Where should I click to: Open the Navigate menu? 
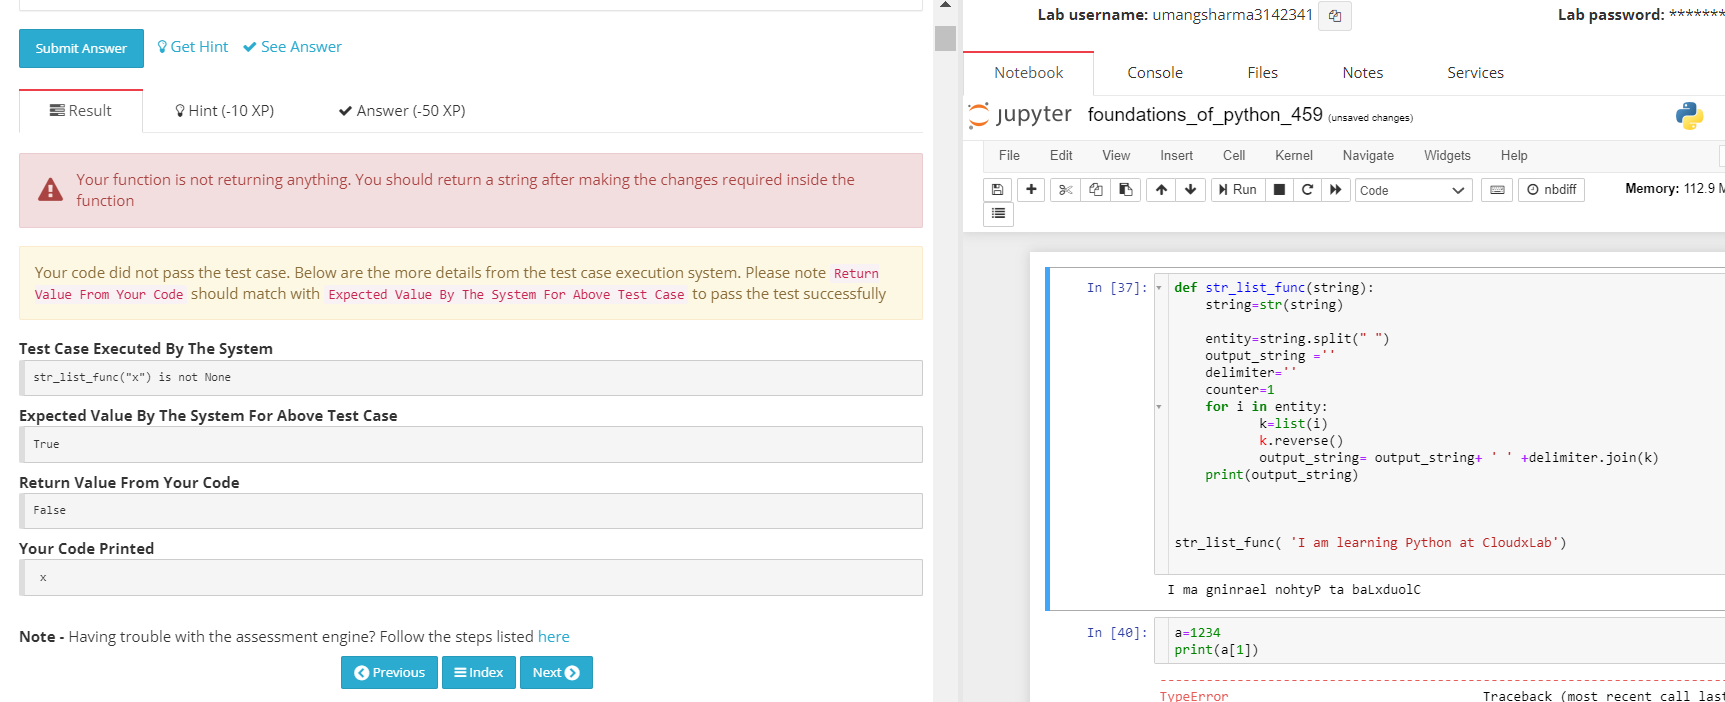click(x=1368, y=155)
